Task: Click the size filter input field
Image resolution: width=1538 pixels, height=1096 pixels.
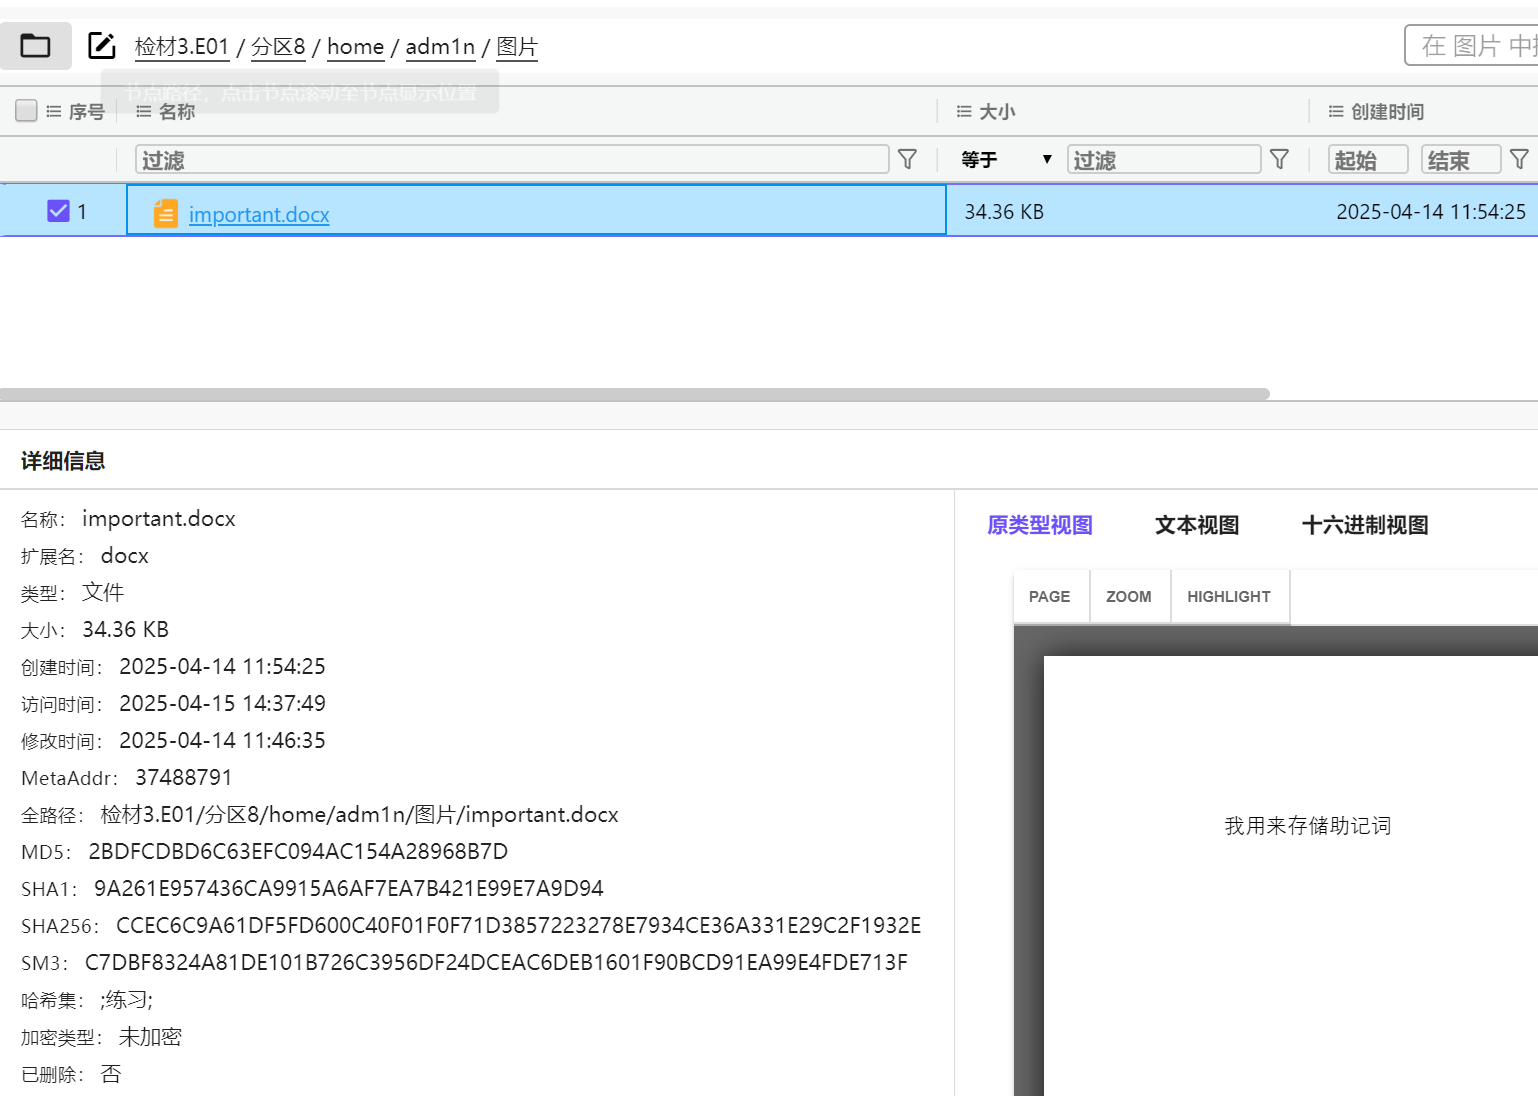Action: pos(1164,159)
